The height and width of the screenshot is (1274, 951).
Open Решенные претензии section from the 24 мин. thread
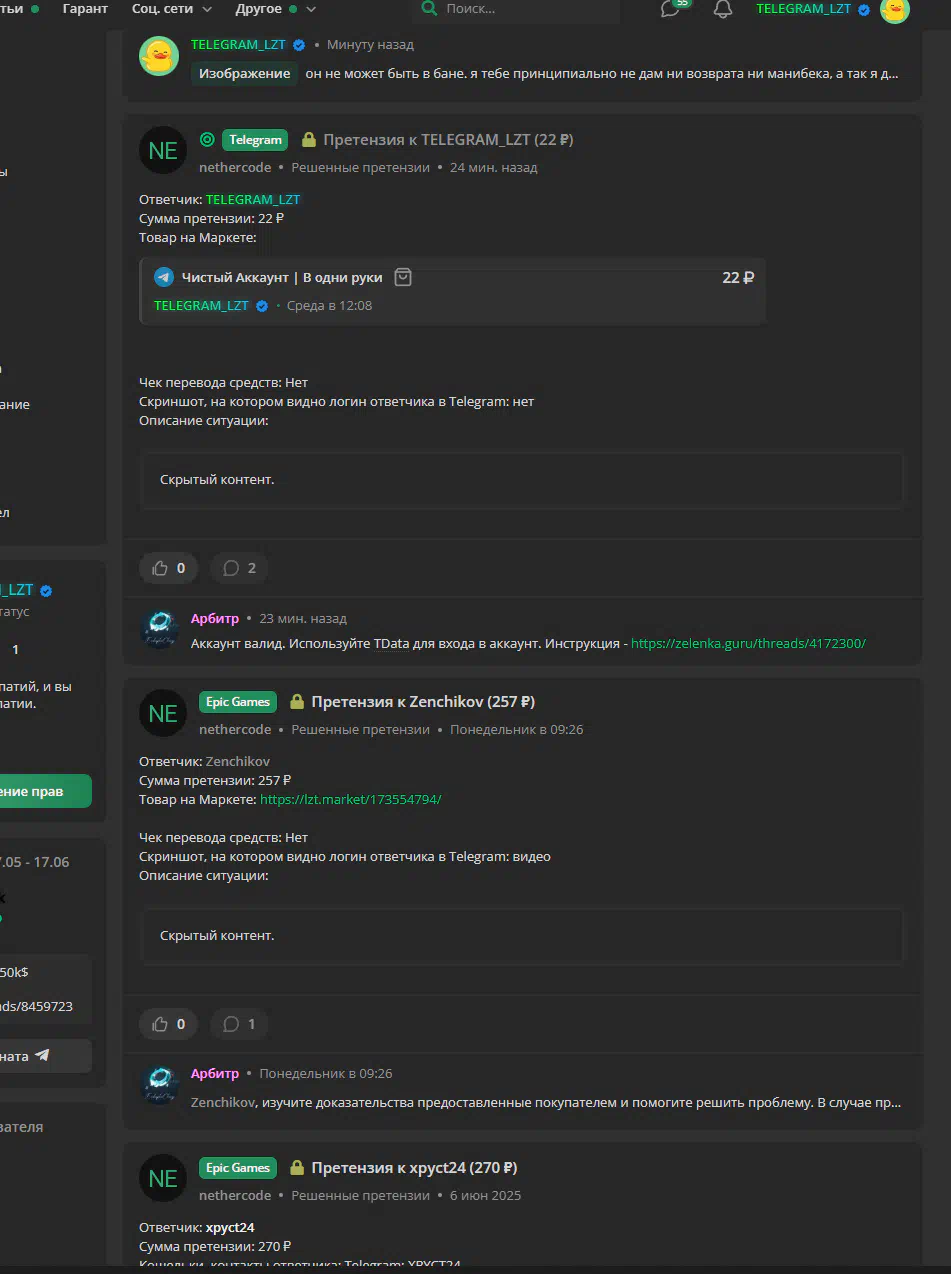(x=360, y=167)
